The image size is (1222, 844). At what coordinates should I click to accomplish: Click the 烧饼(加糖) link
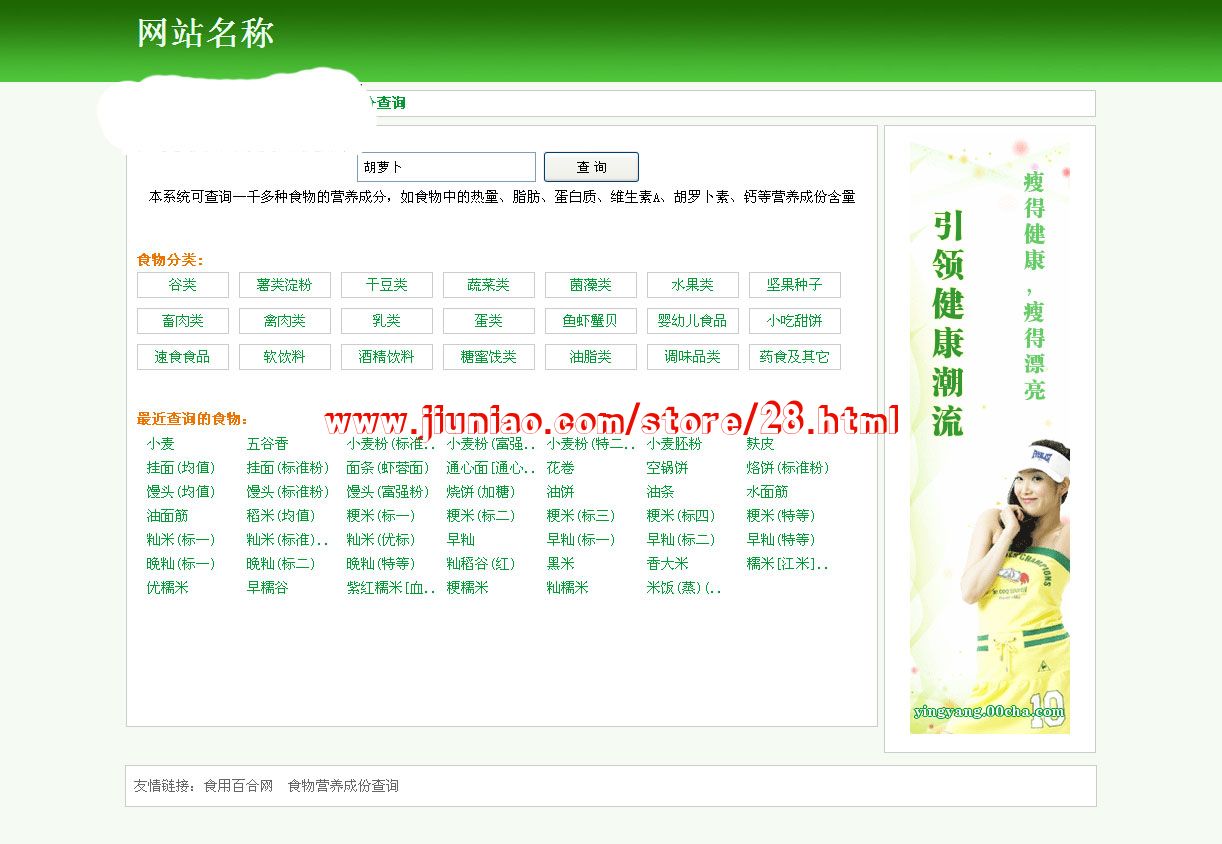point(481,492)
